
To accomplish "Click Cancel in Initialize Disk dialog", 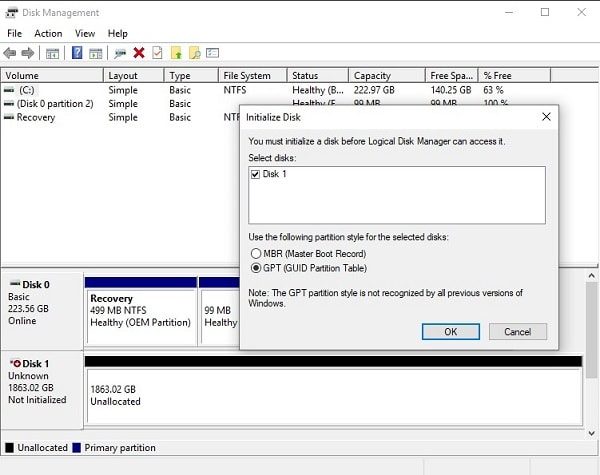I will click(517, 331).
